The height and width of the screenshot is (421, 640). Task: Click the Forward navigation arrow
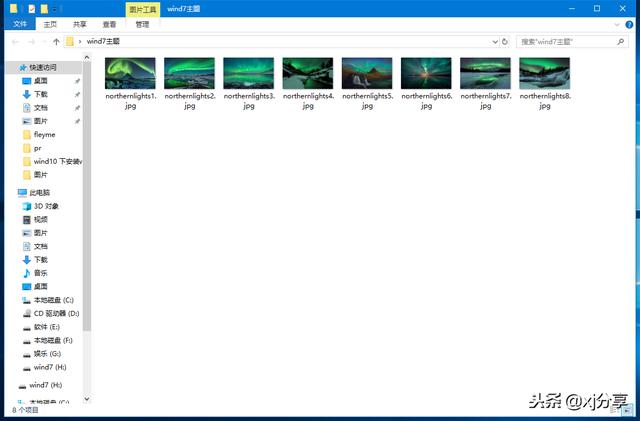[31, 42]
